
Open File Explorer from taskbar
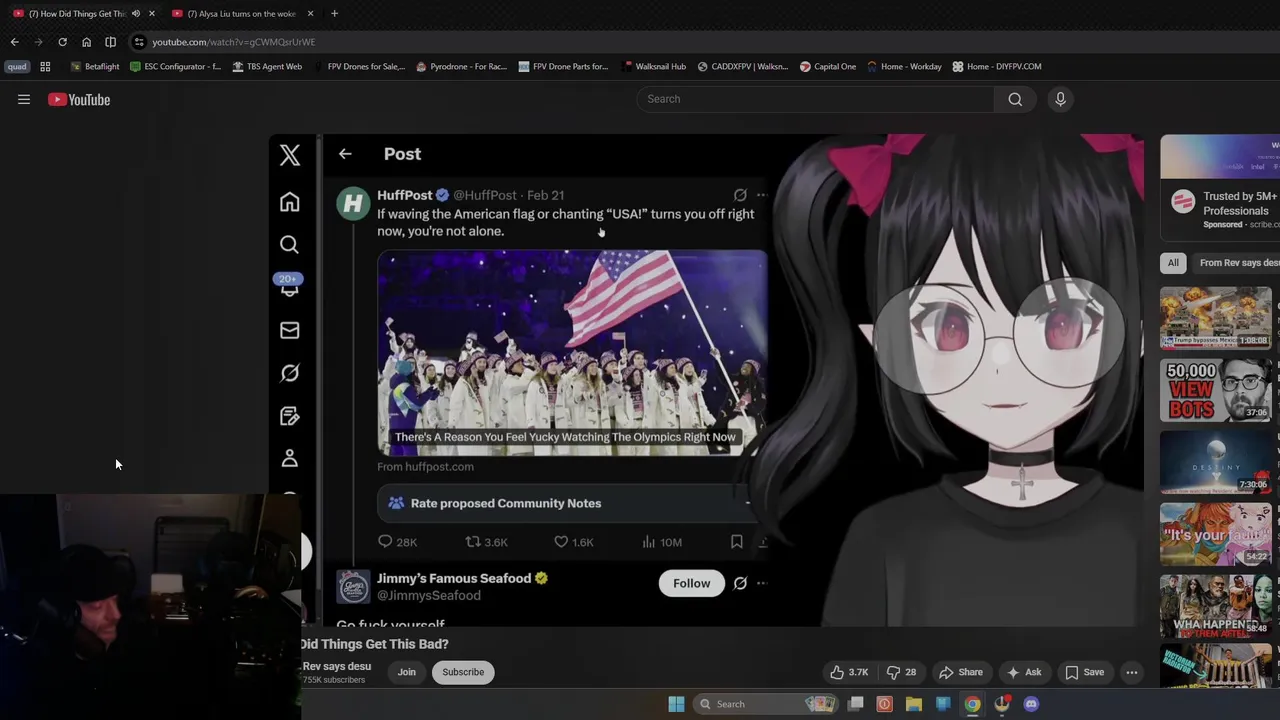[x=913, y=704]
